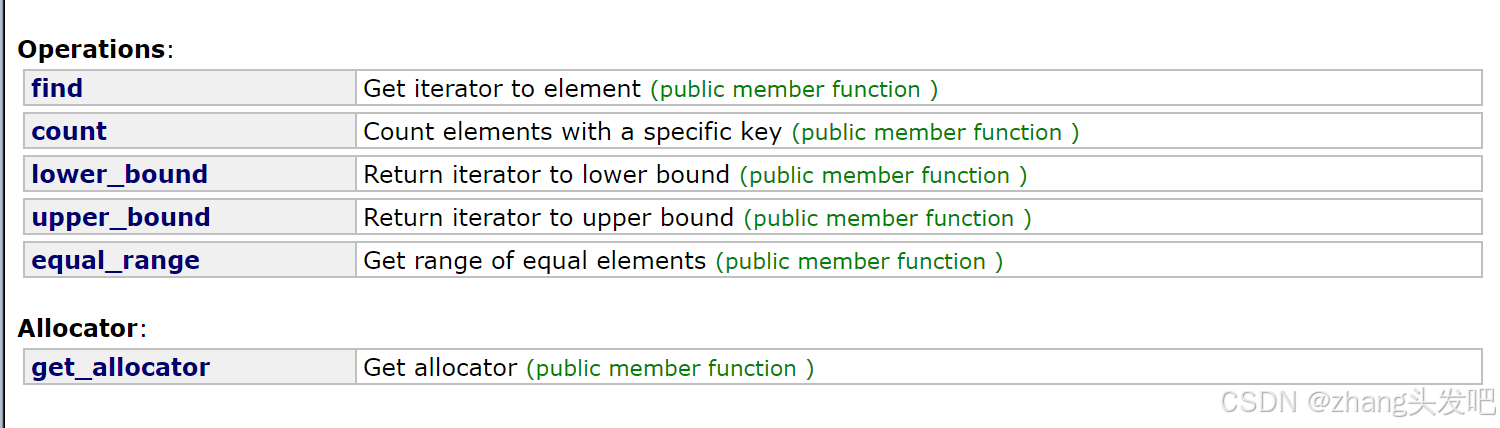
Task: Click green 'public member function' label in get_allocator row
Action: [x=670, y=368]
